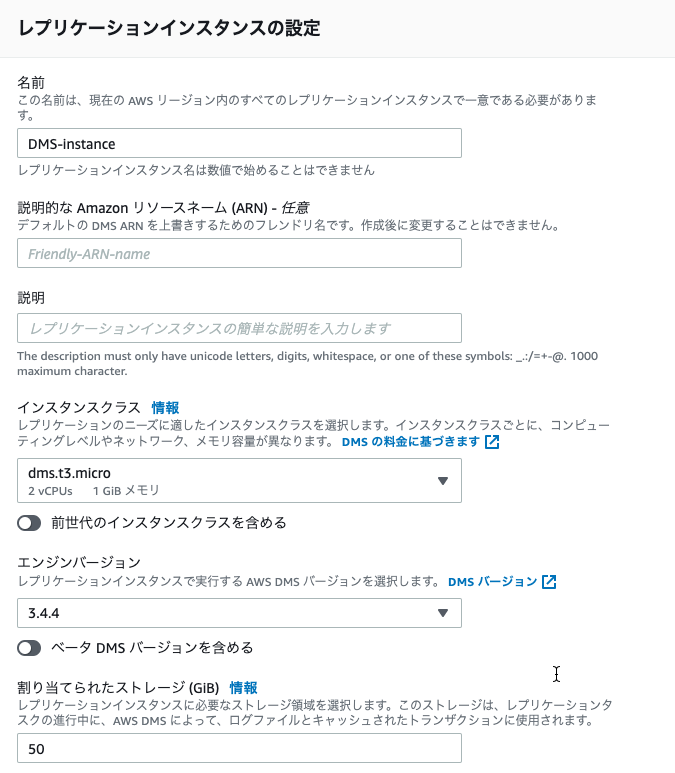Open external link icon beside DMS の料金に基づきます
675x773 pixels.
492,442
